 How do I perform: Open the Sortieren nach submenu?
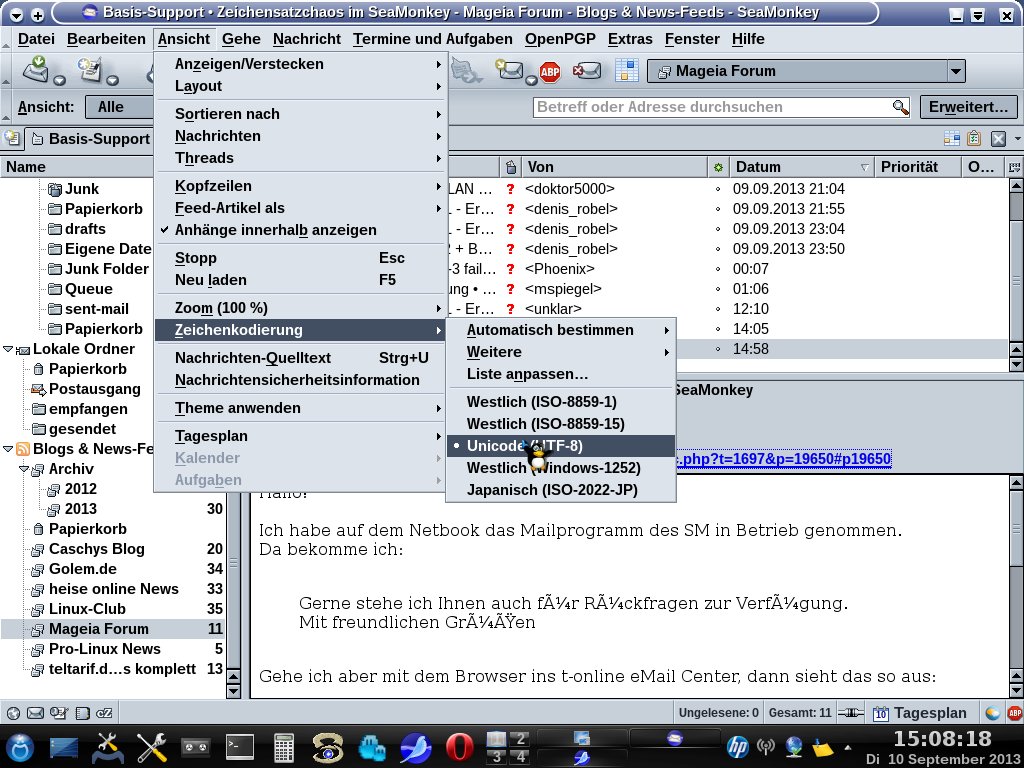coord(300,114)
